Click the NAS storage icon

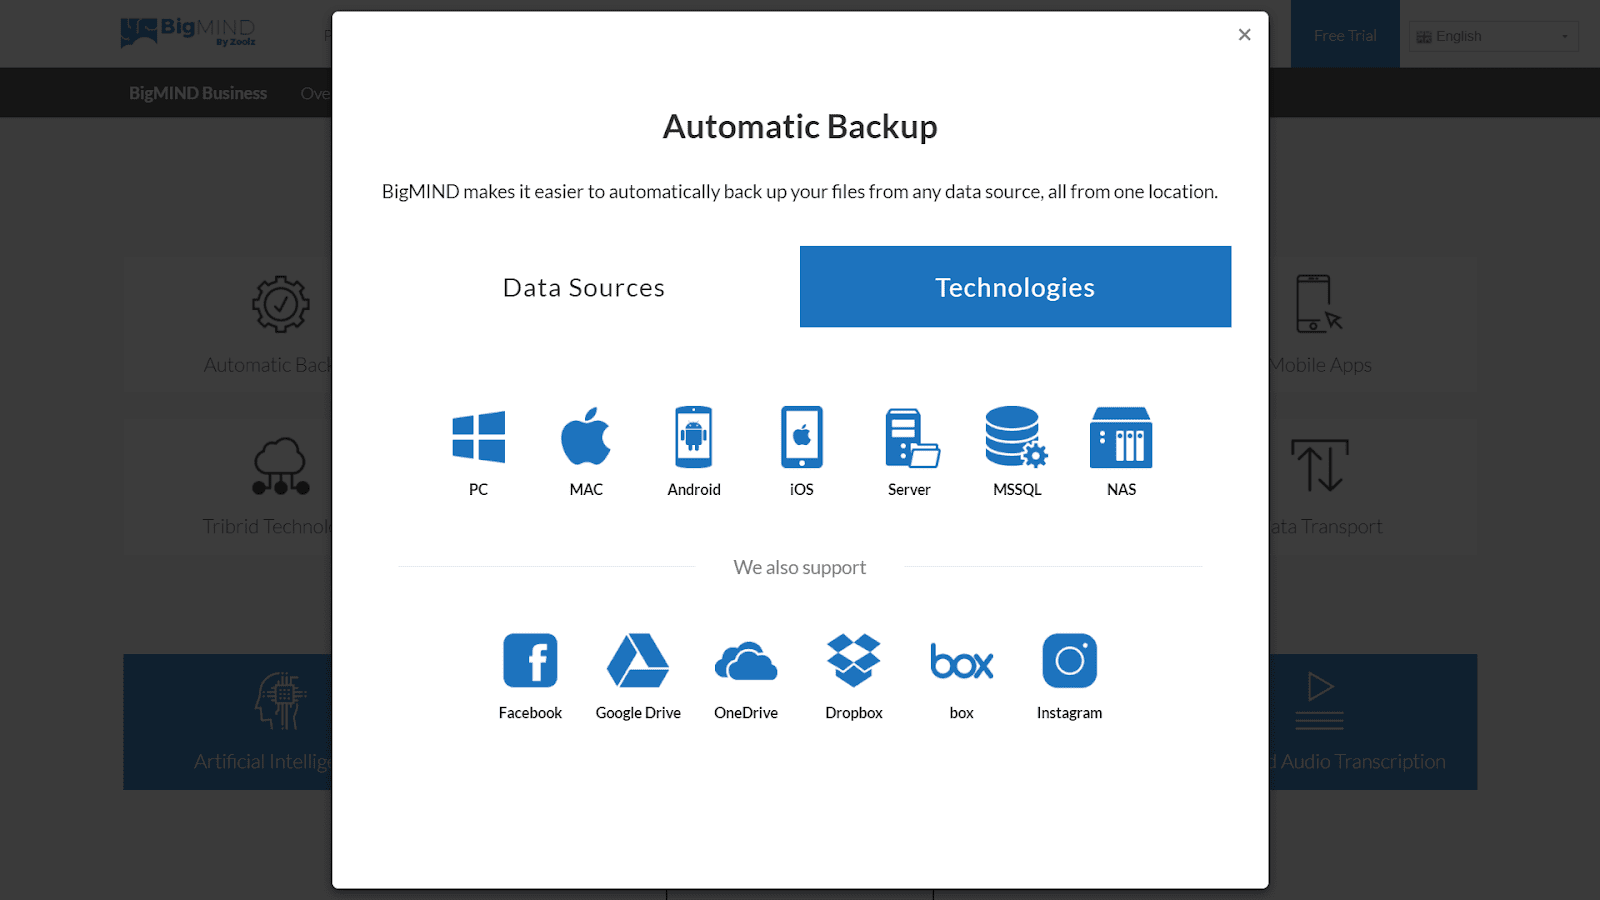pyautogui.click(x=1121, y=437)
